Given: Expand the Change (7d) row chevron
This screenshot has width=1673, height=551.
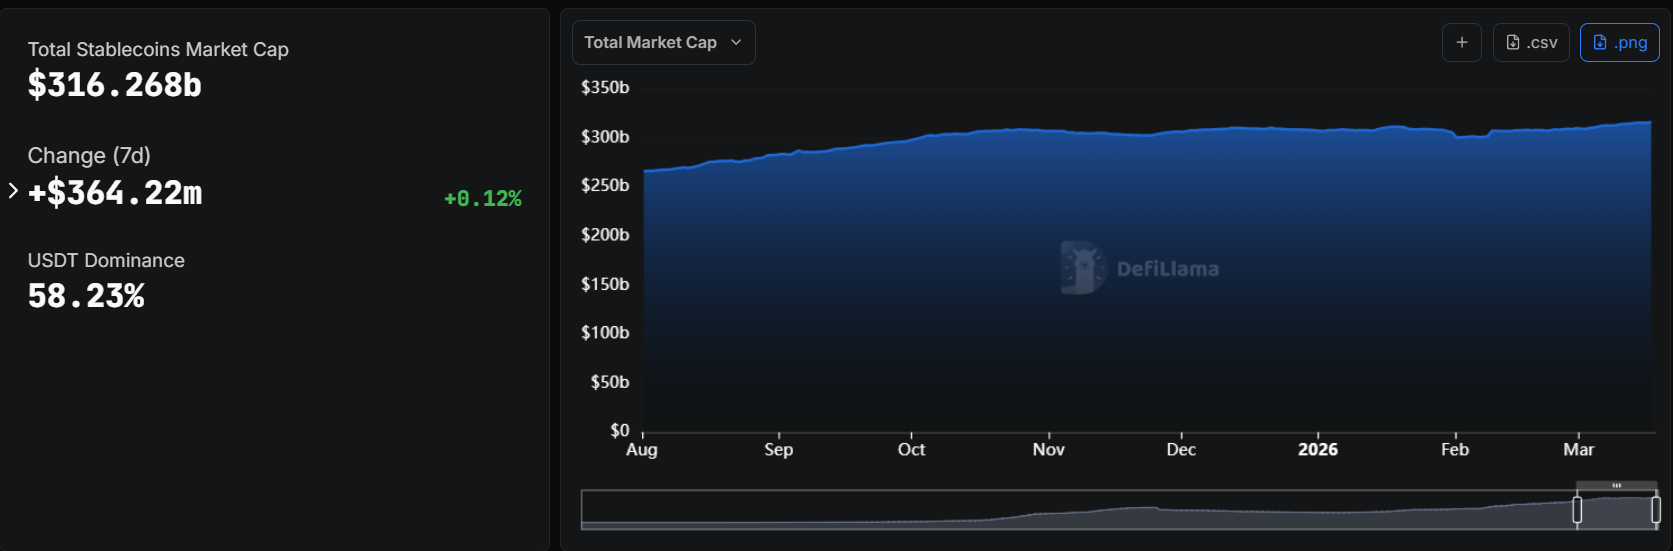Looking at the screenshot, I should click(x=13, y=191).
